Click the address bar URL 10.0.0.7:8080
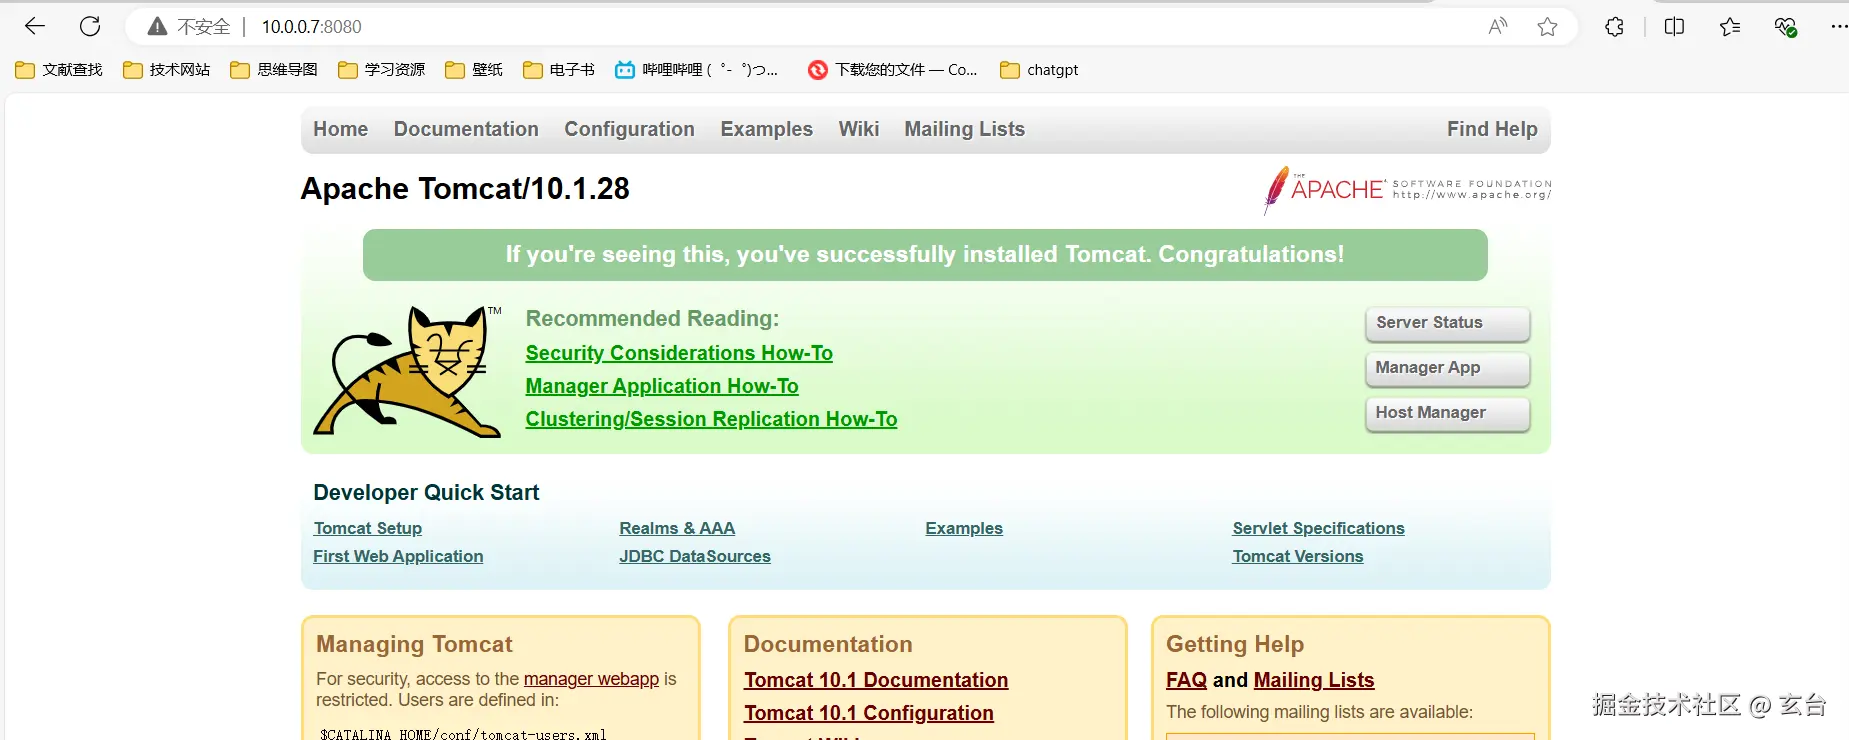1849x740 pixels. [x=312, y=27]
